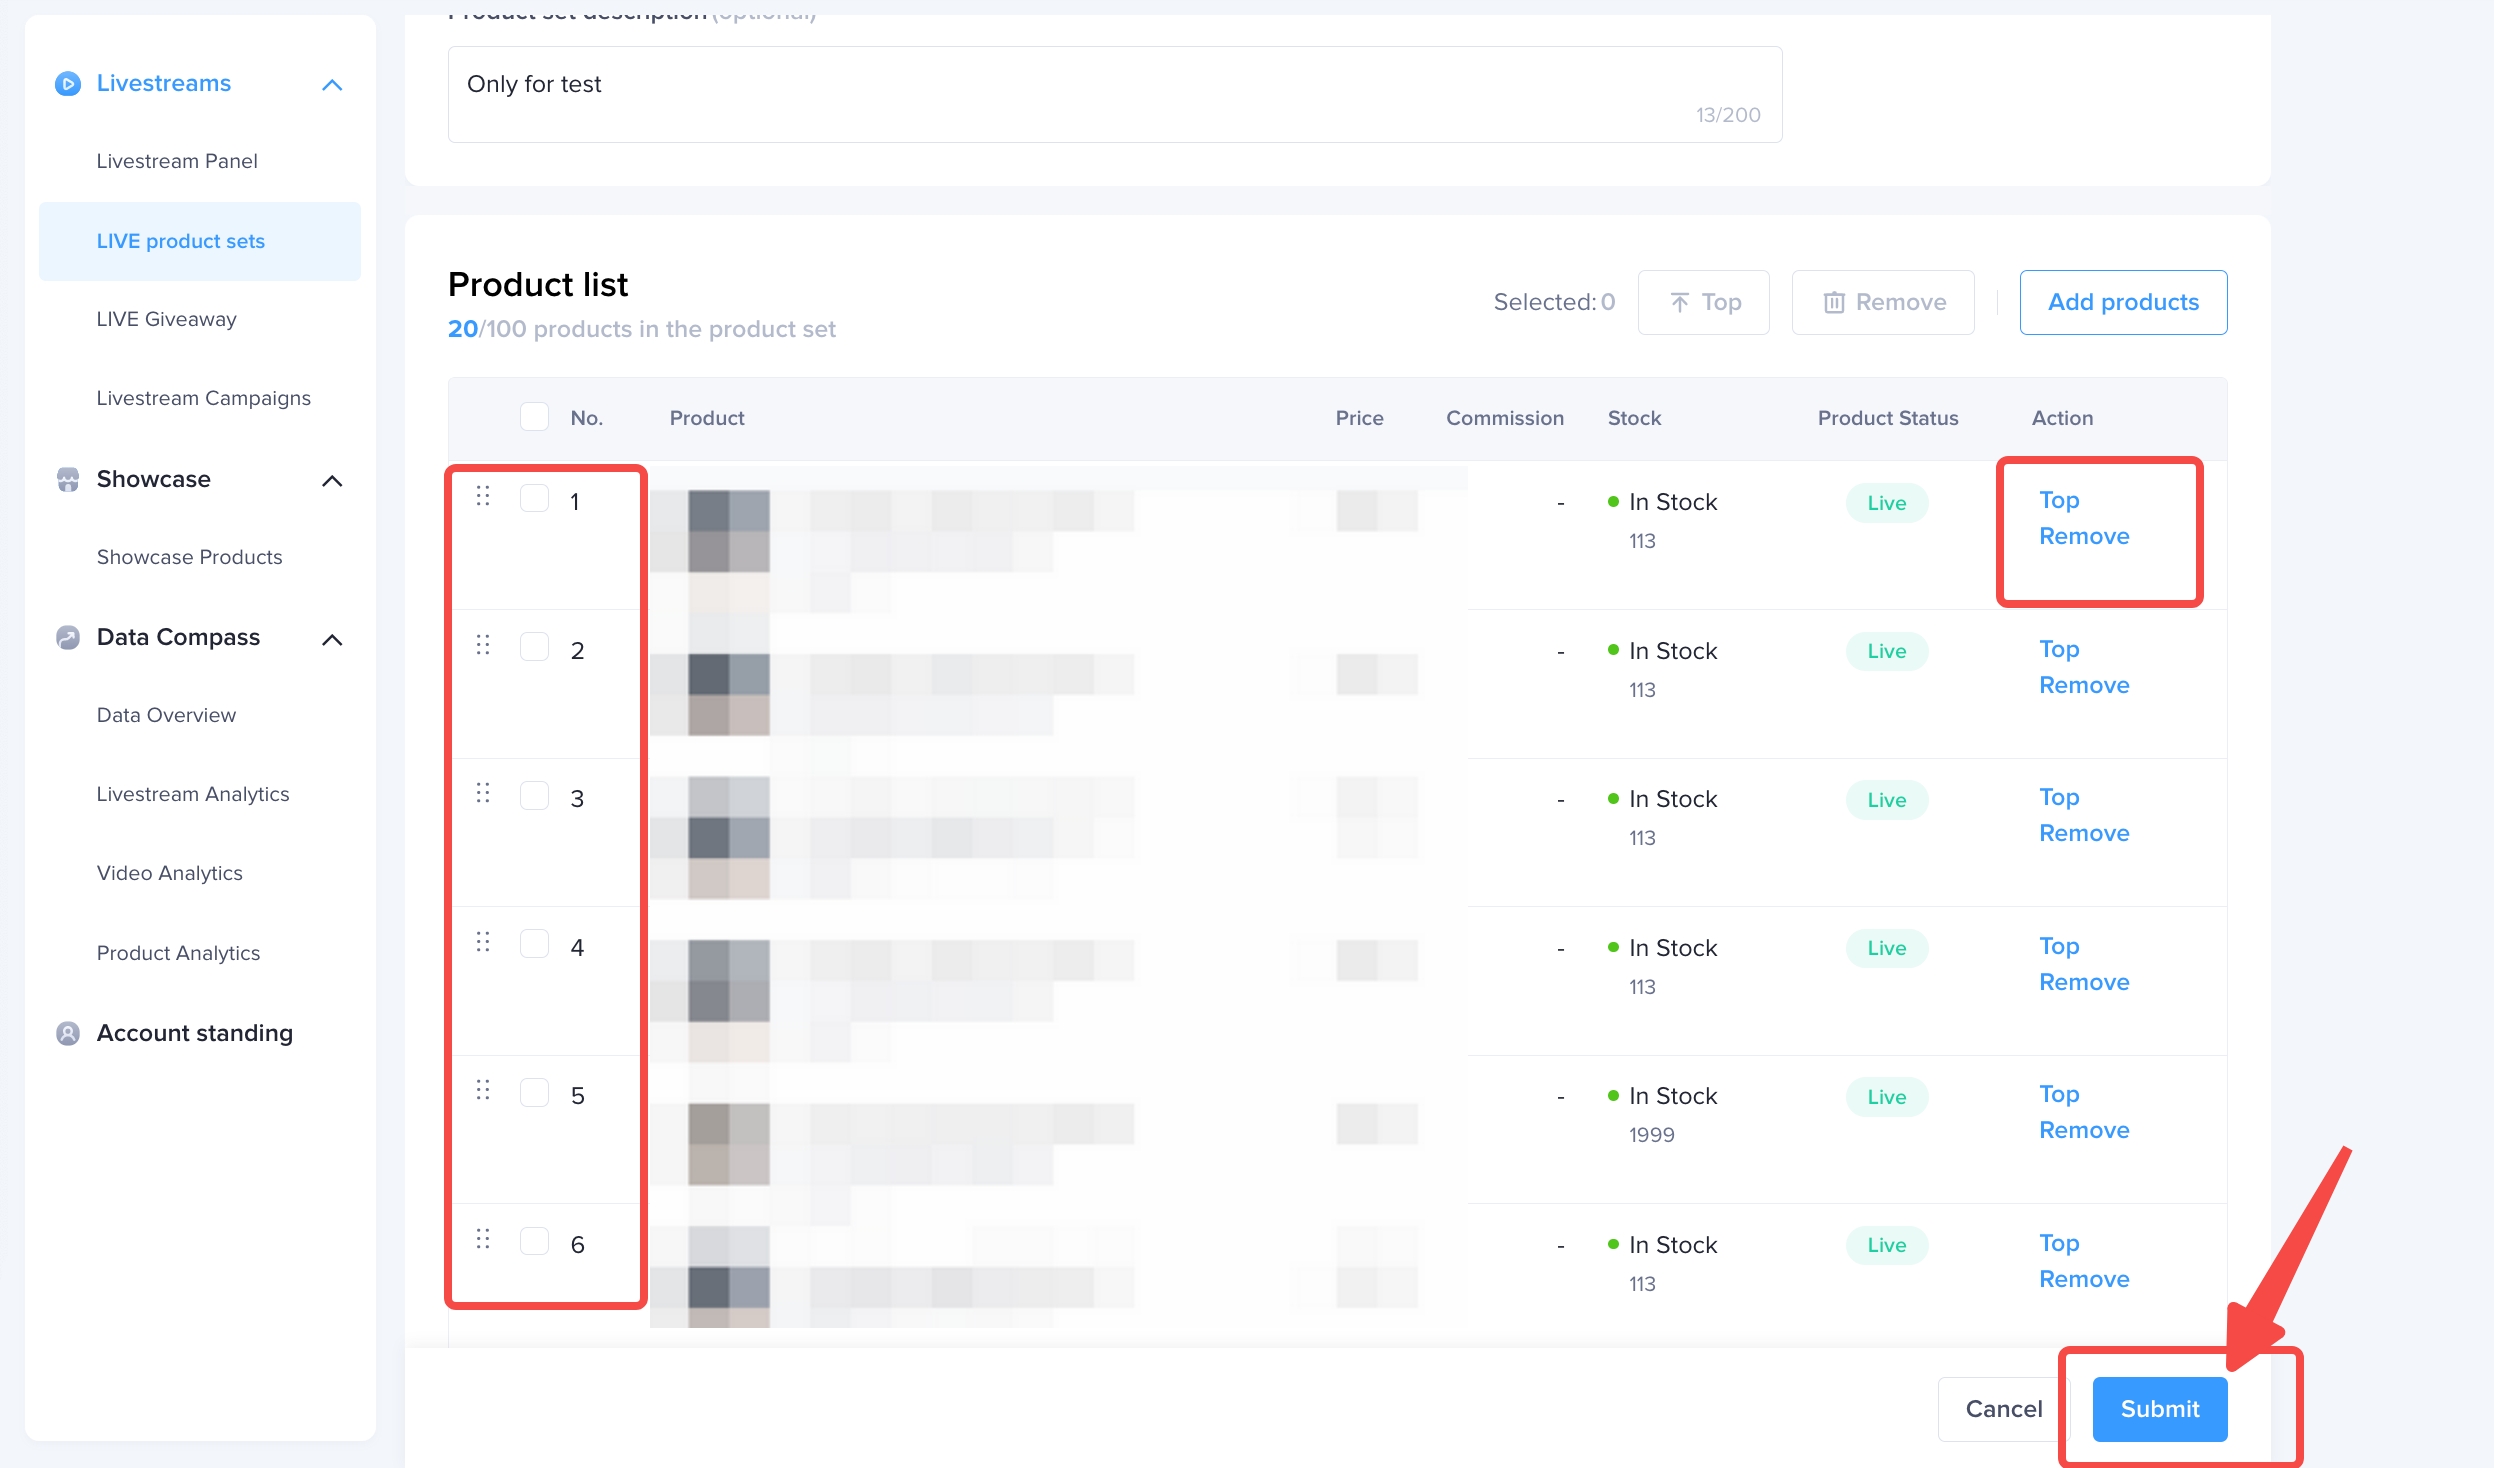Click the Livestreams play icon in sidebar
This screenshot has width=2494, height=1468.
tap(67, 83)
